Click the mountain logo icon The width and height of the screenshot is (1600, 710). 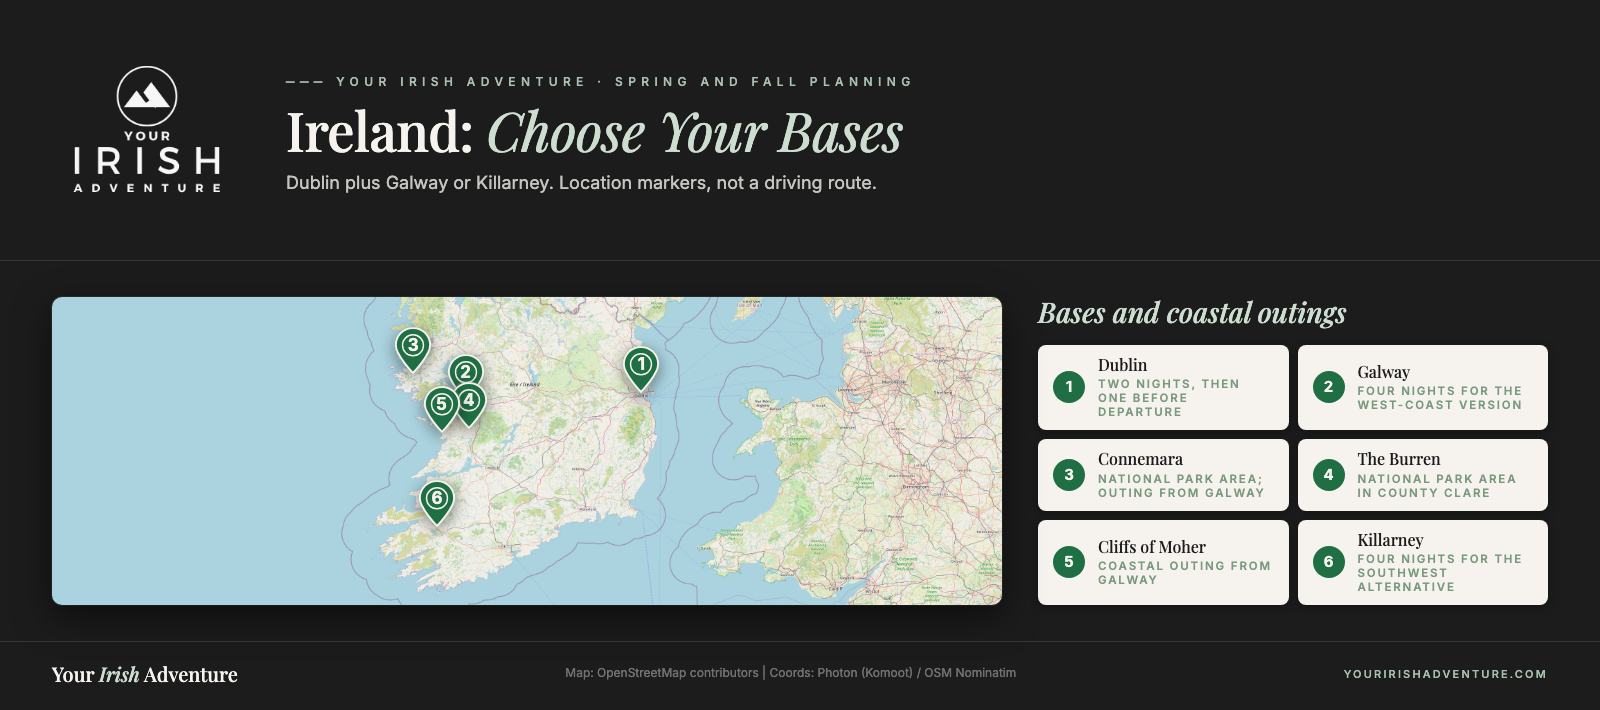tap(147, 96)
